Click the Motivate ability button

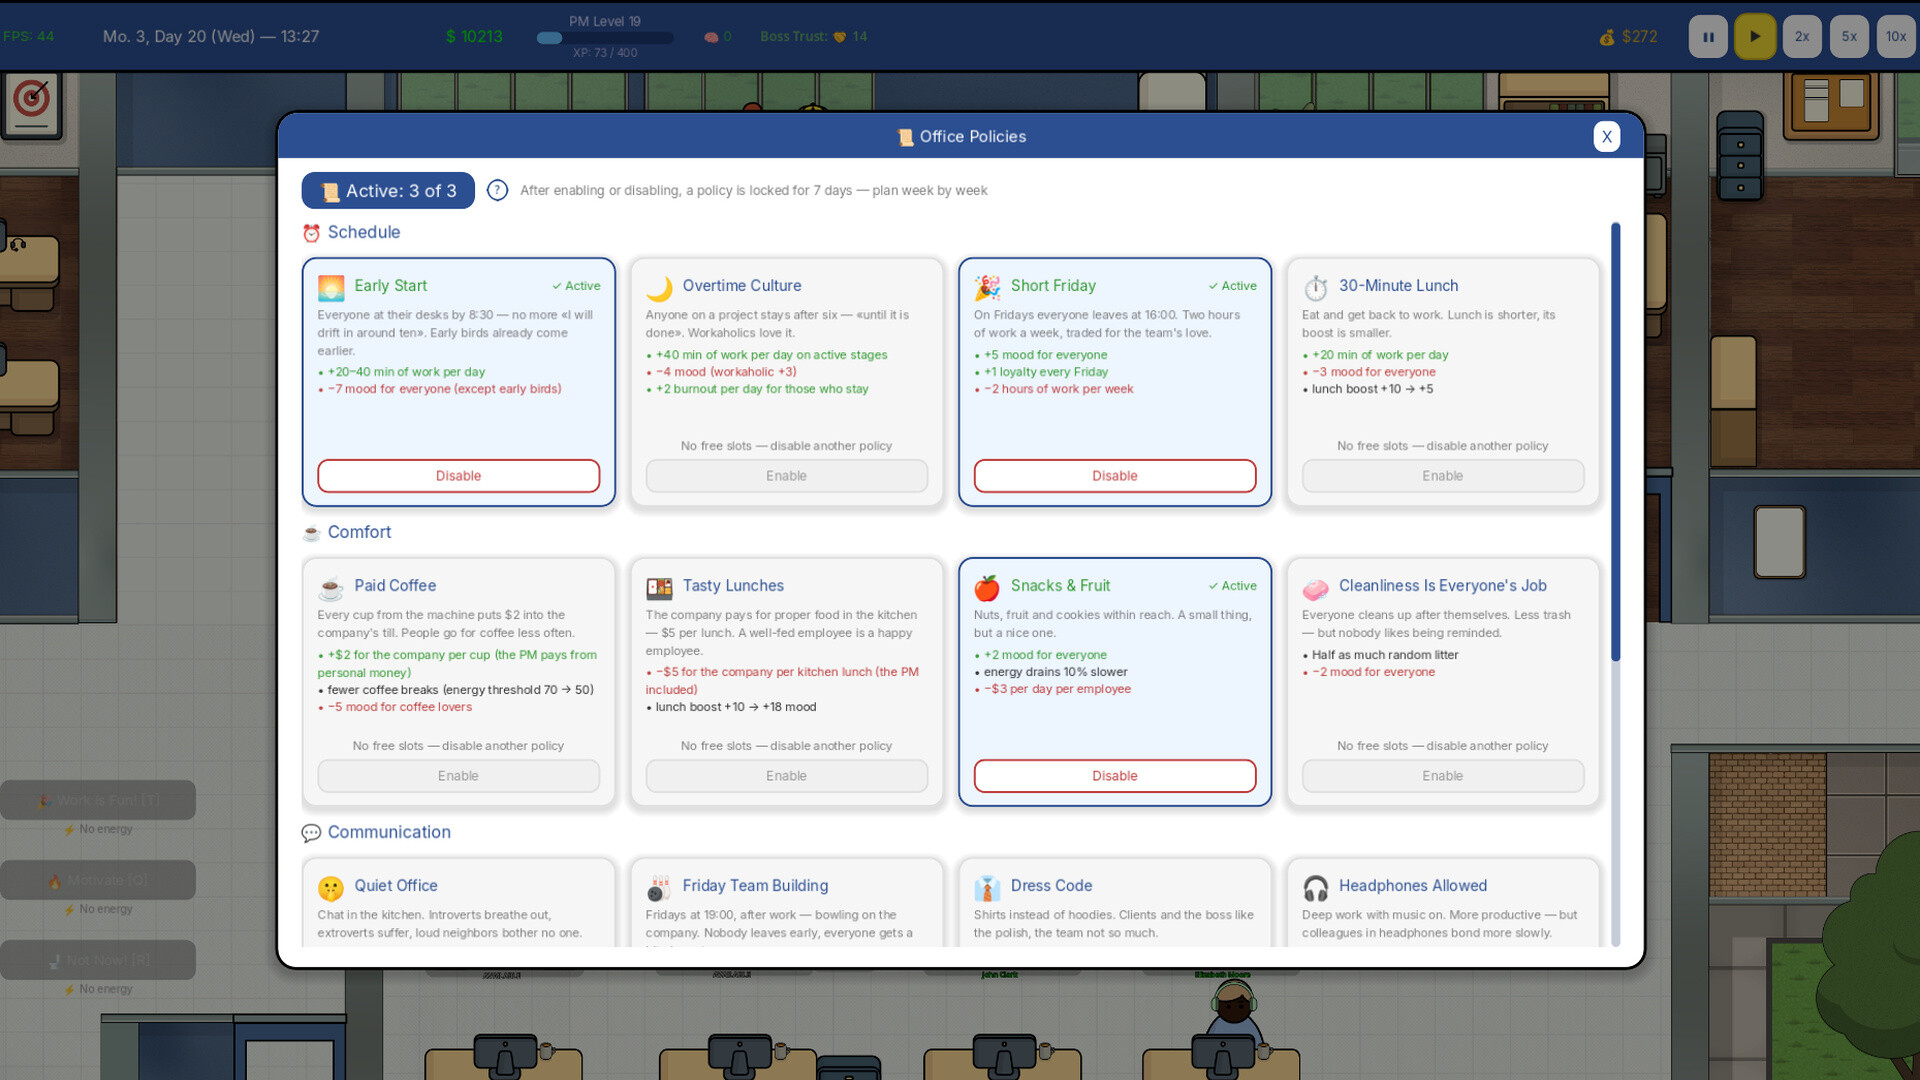98,880
